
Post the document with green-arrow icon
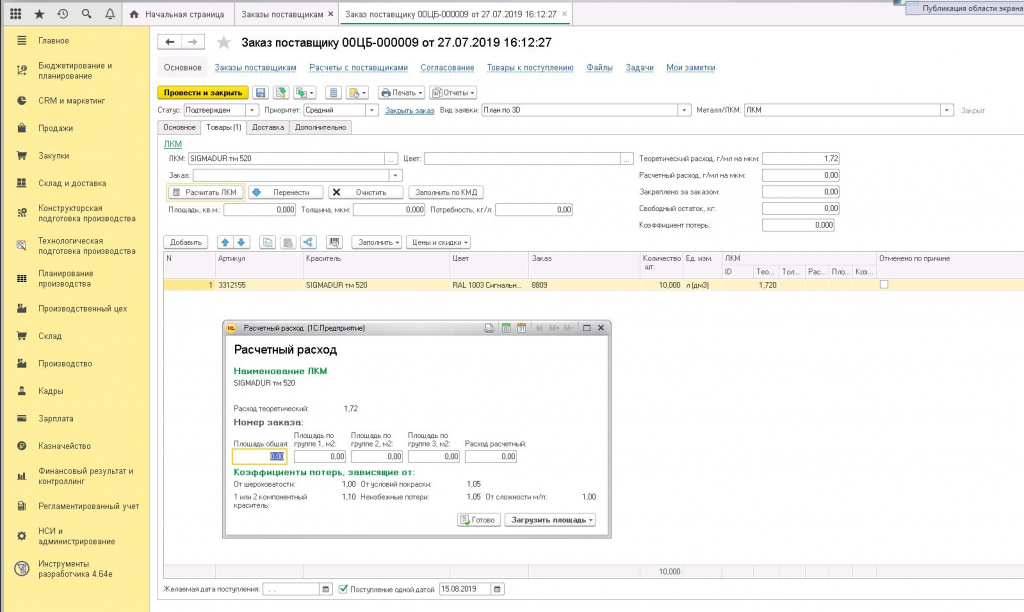tap(281, 93)
